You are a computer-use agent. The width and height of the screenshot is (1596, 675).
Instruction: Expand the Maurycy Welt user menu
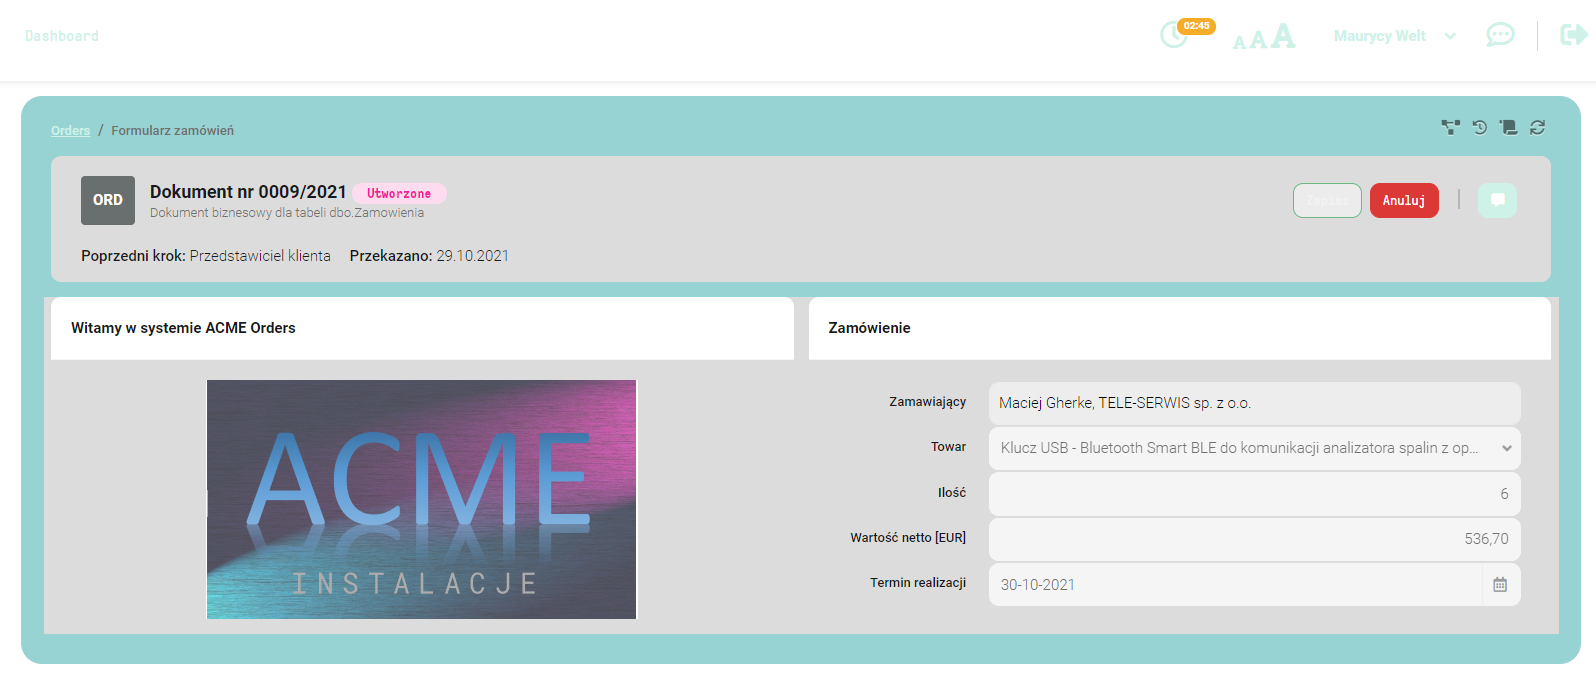tap(1394, 36)
